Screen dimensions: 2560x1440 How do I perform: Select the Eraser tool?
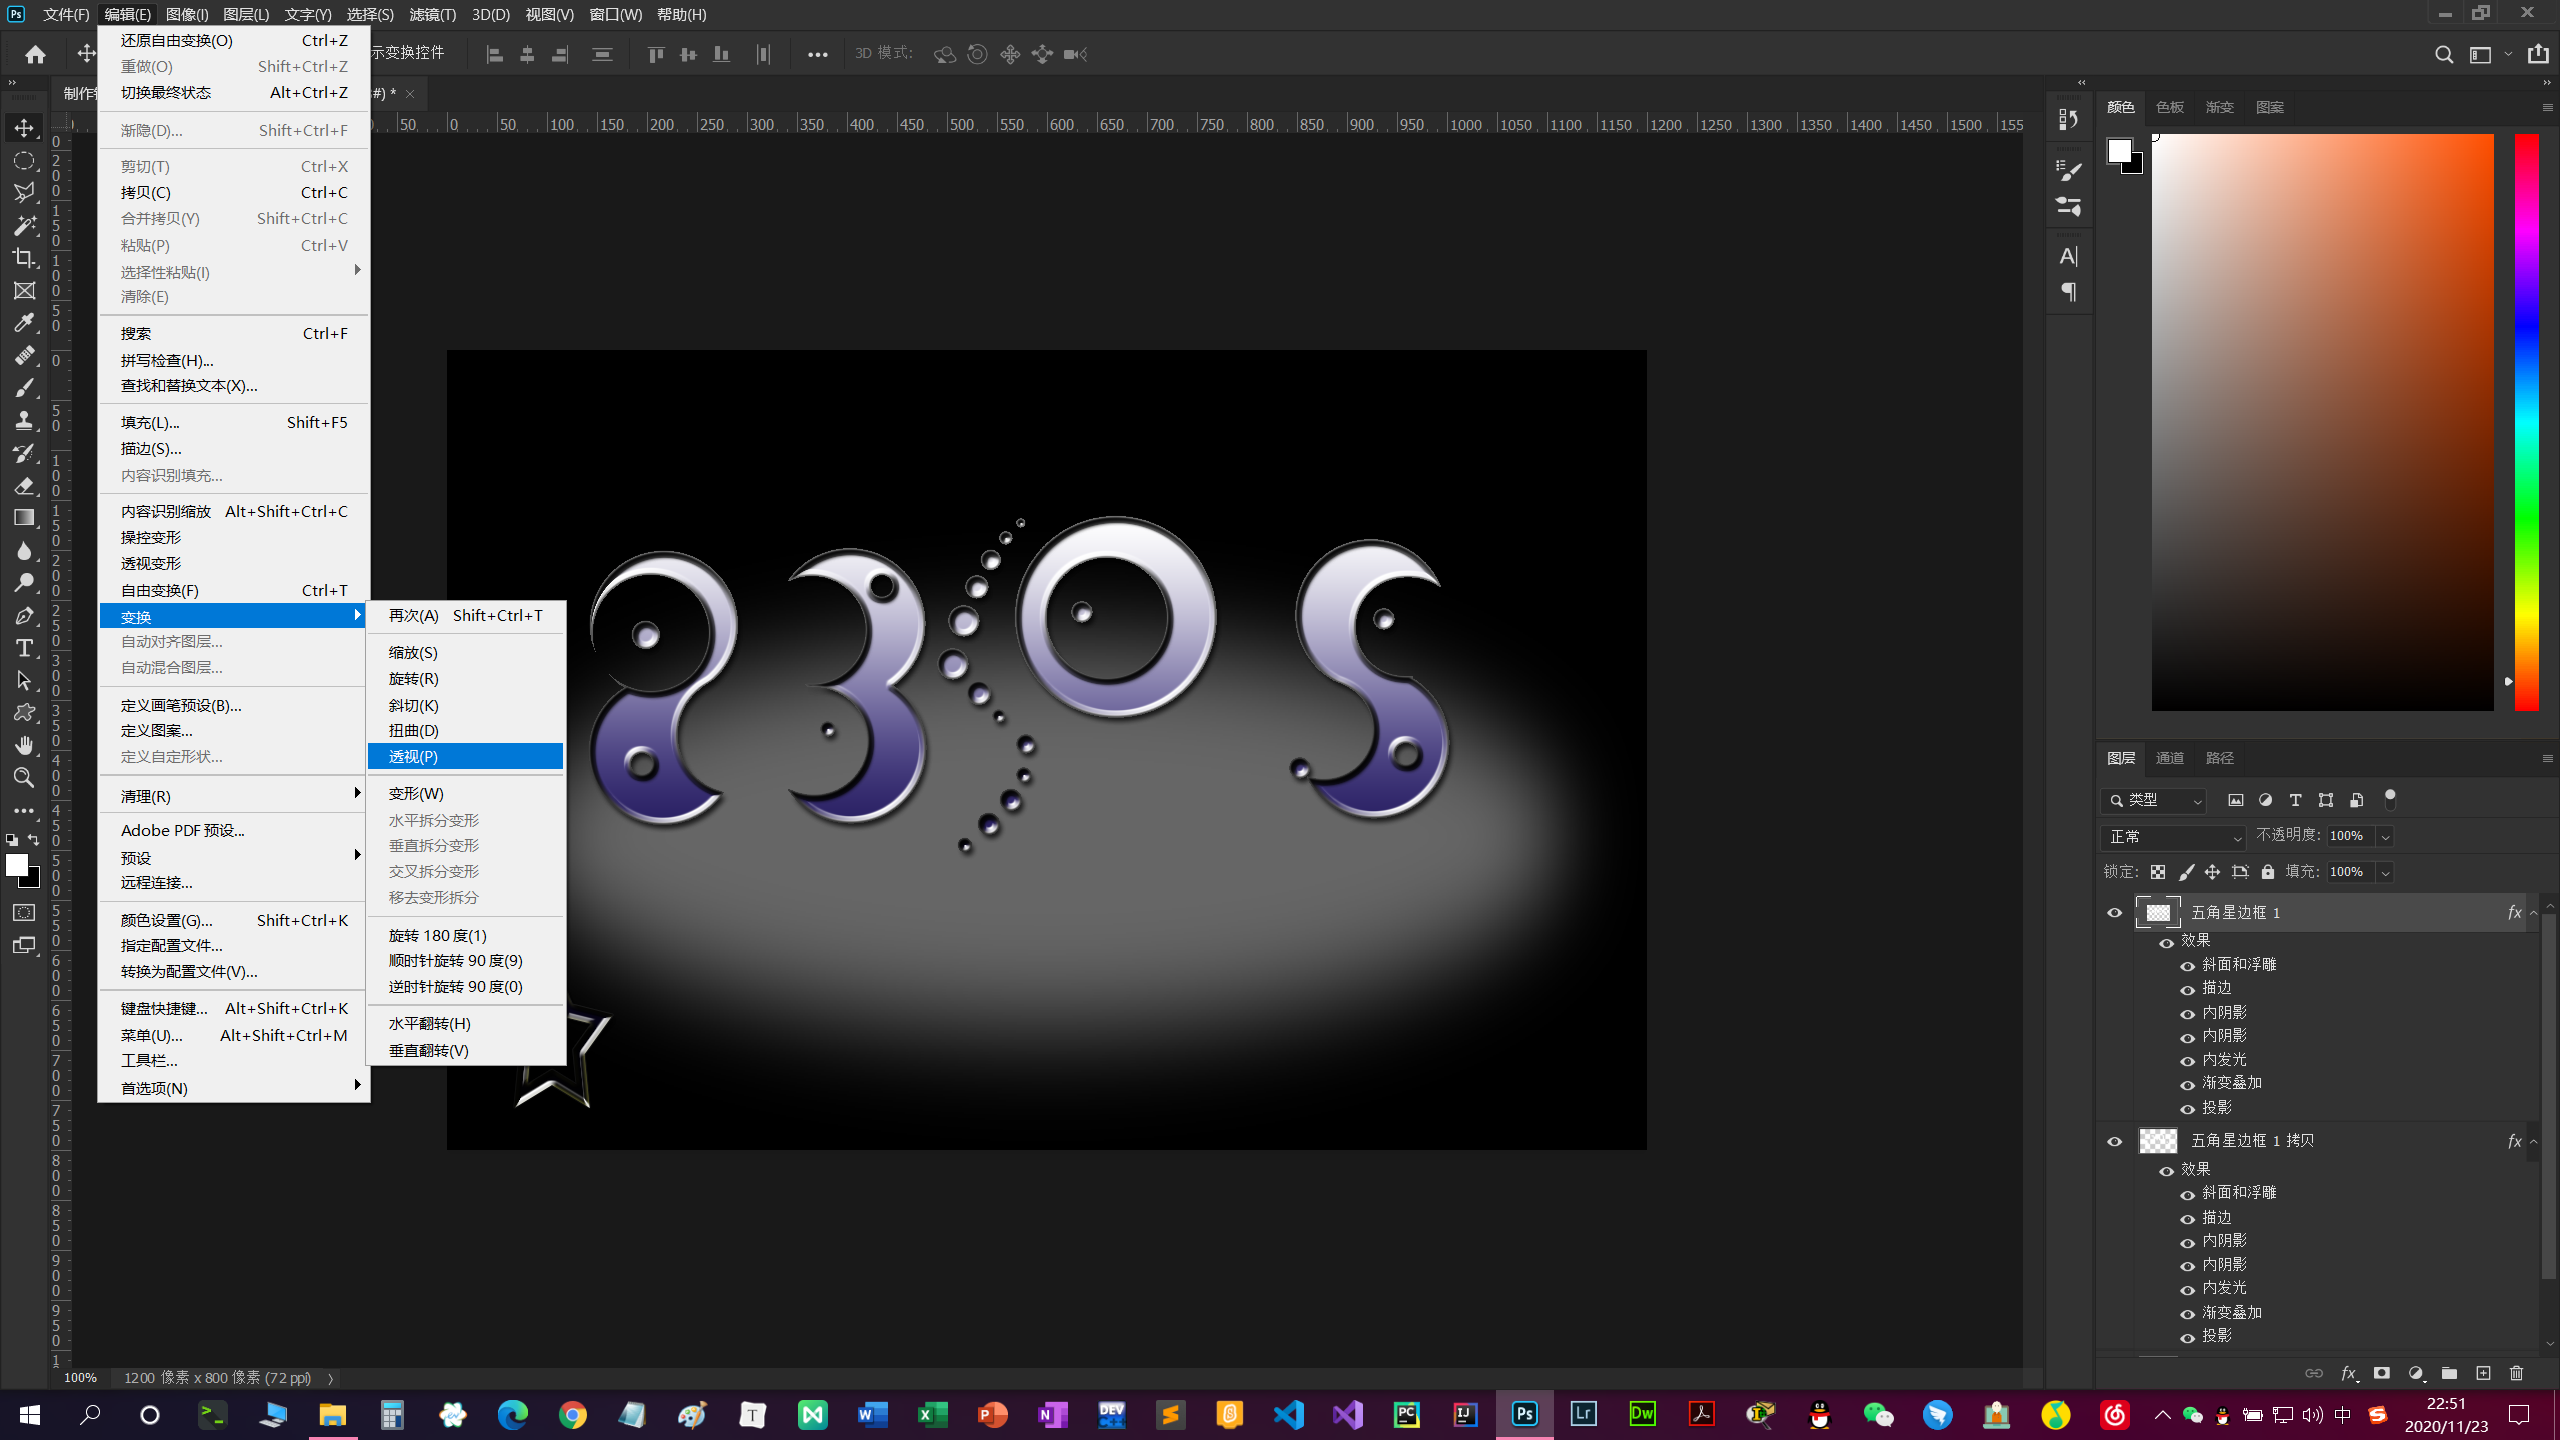[x=24, y=486]
